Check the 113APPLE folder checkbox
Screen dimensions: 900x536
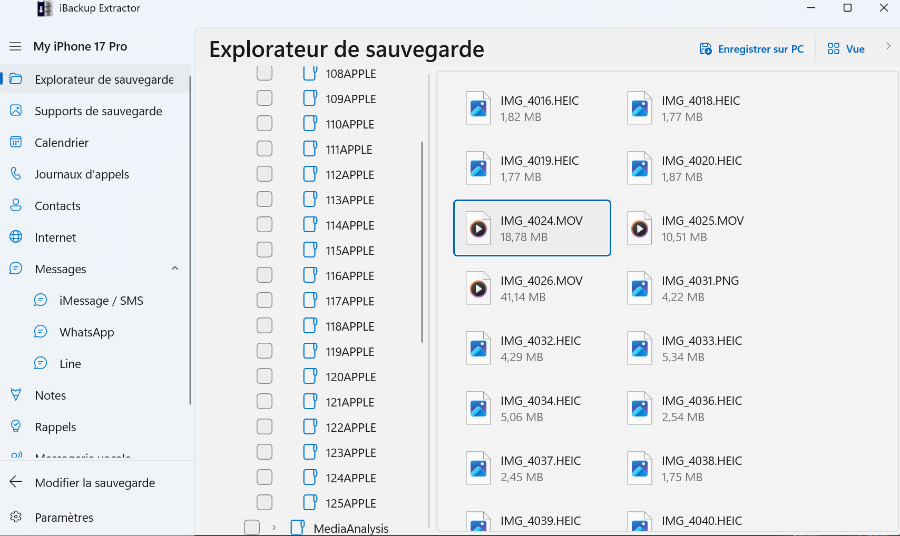click(264, 199)
